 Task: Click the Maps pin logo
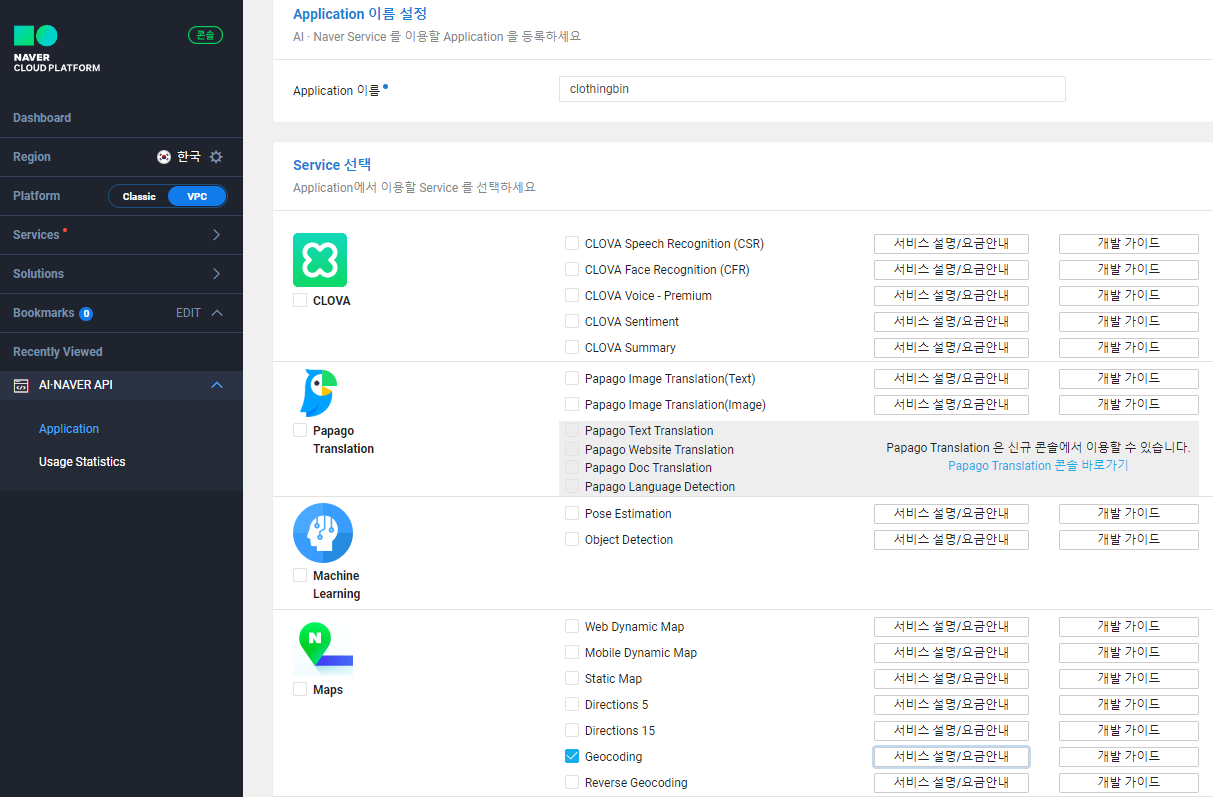point(323,649)
